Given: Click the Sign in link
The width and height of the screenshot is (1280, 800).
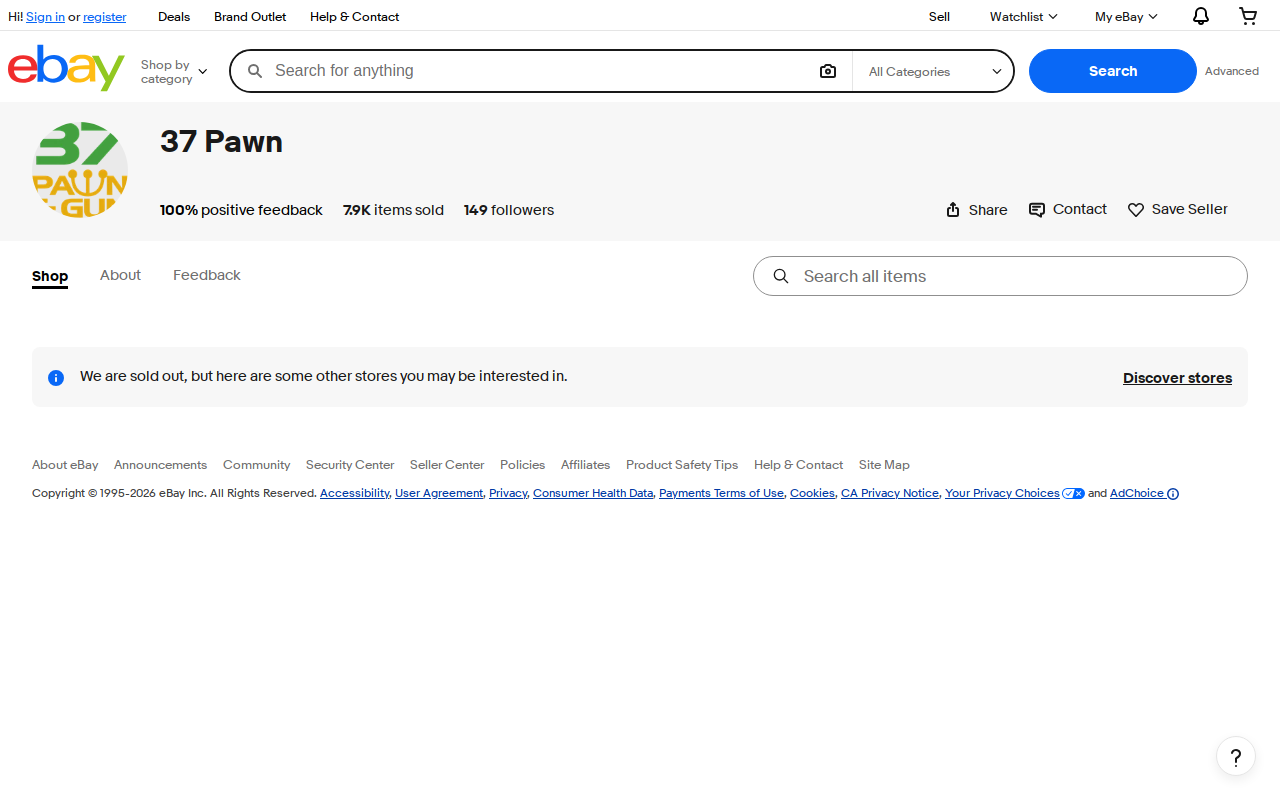Looking at the screenshot, I should coord(45,17).
